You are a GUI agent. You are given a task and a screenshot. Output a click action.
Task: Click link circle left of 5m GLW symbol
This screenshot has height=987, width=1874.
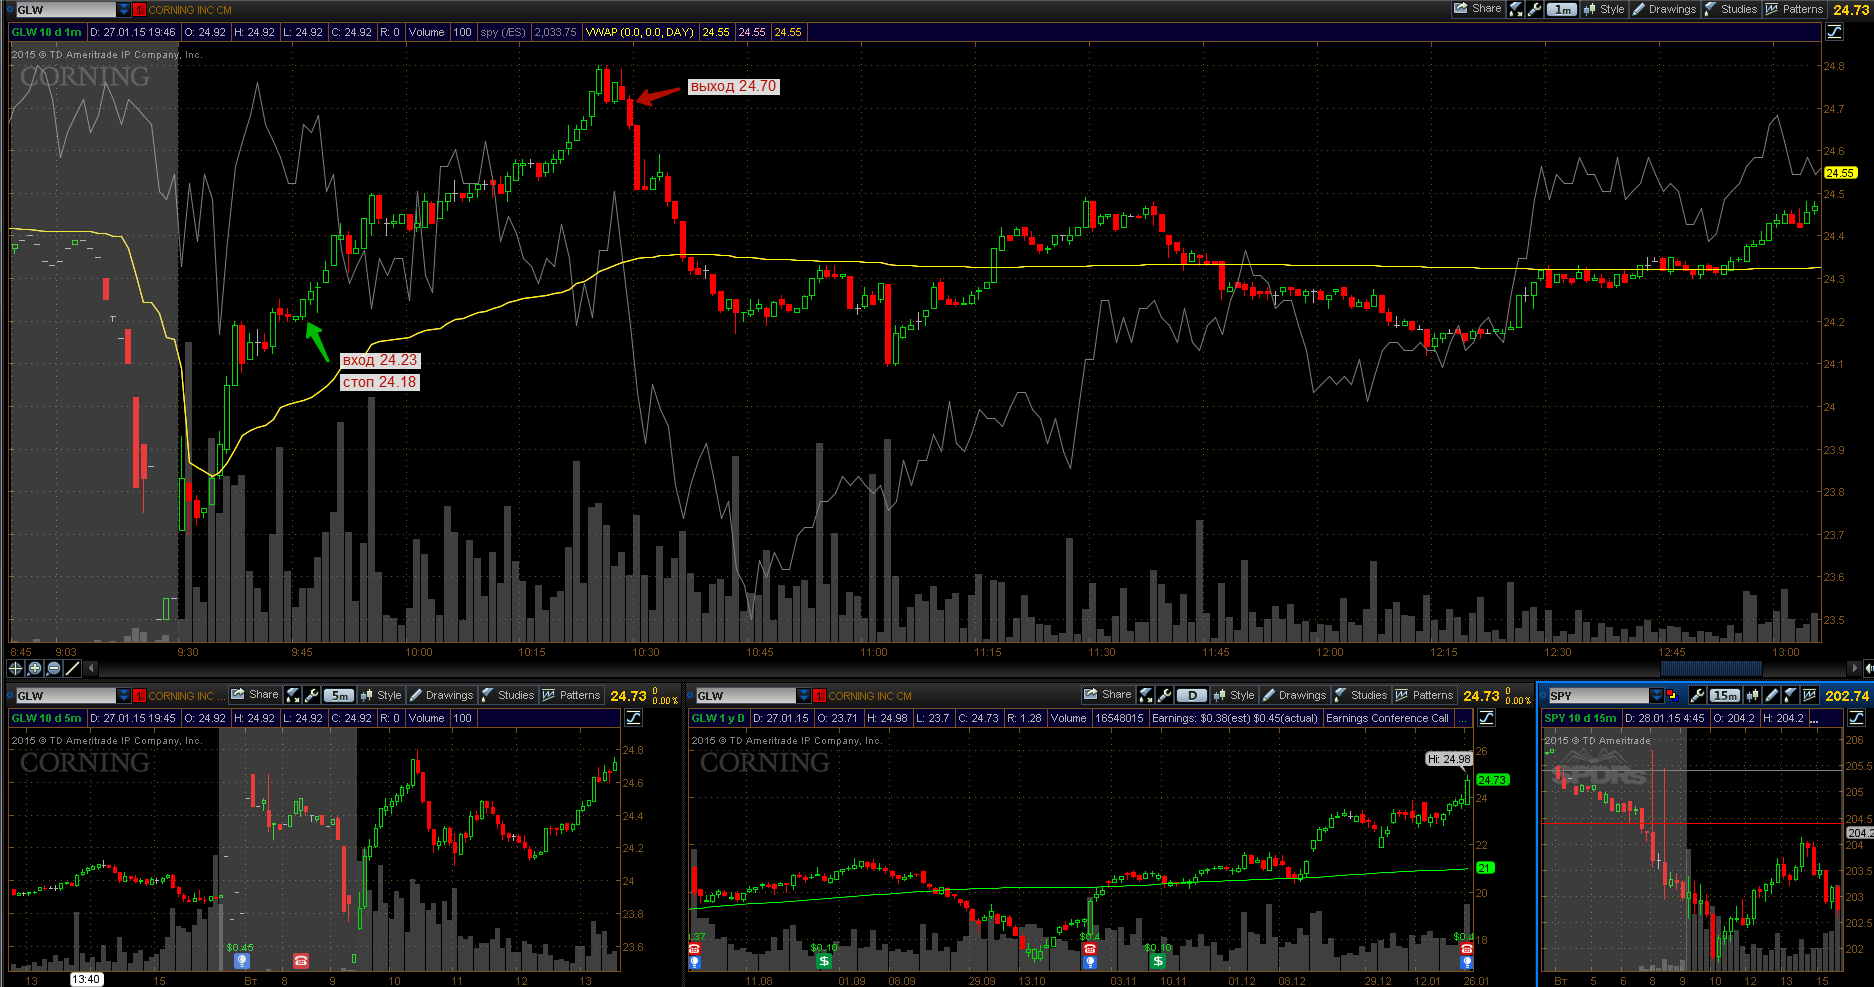tap(10, 696)
